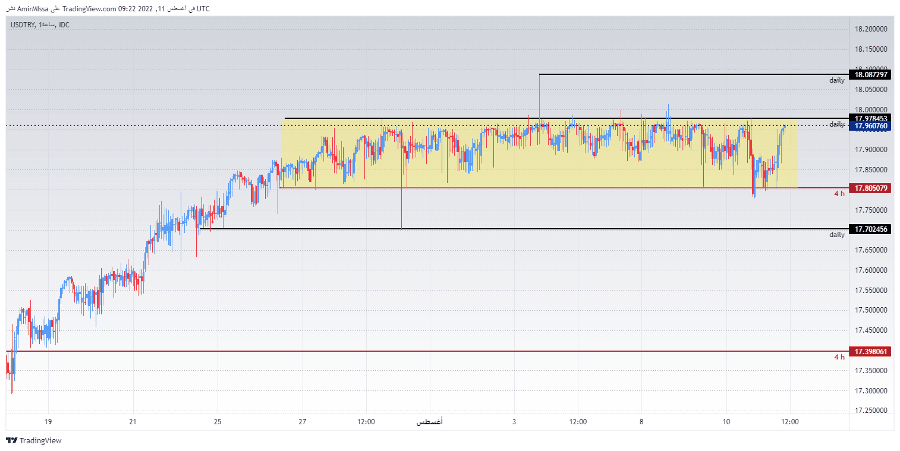900x451 pixels.
Task: Click date 21 on the time axis
Action: [x=133, y=422]
